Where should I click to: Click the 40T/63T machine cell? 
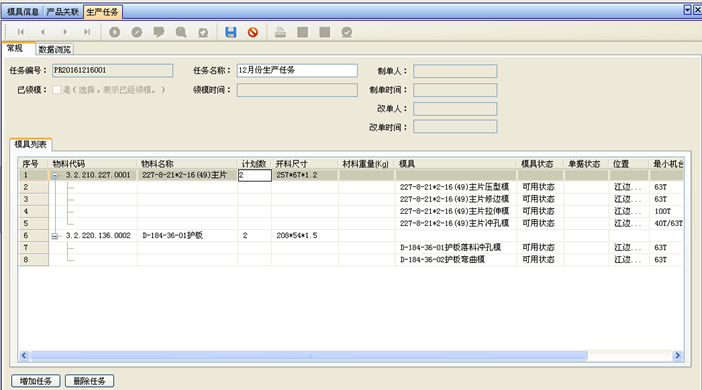tap(666, 223)
